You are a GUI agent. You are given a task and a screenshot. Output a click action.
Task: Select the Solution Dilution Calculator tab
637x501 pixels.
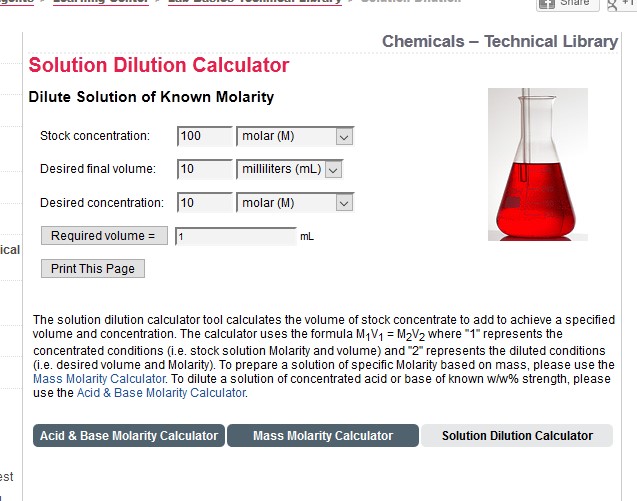click(x=517, y=436)
